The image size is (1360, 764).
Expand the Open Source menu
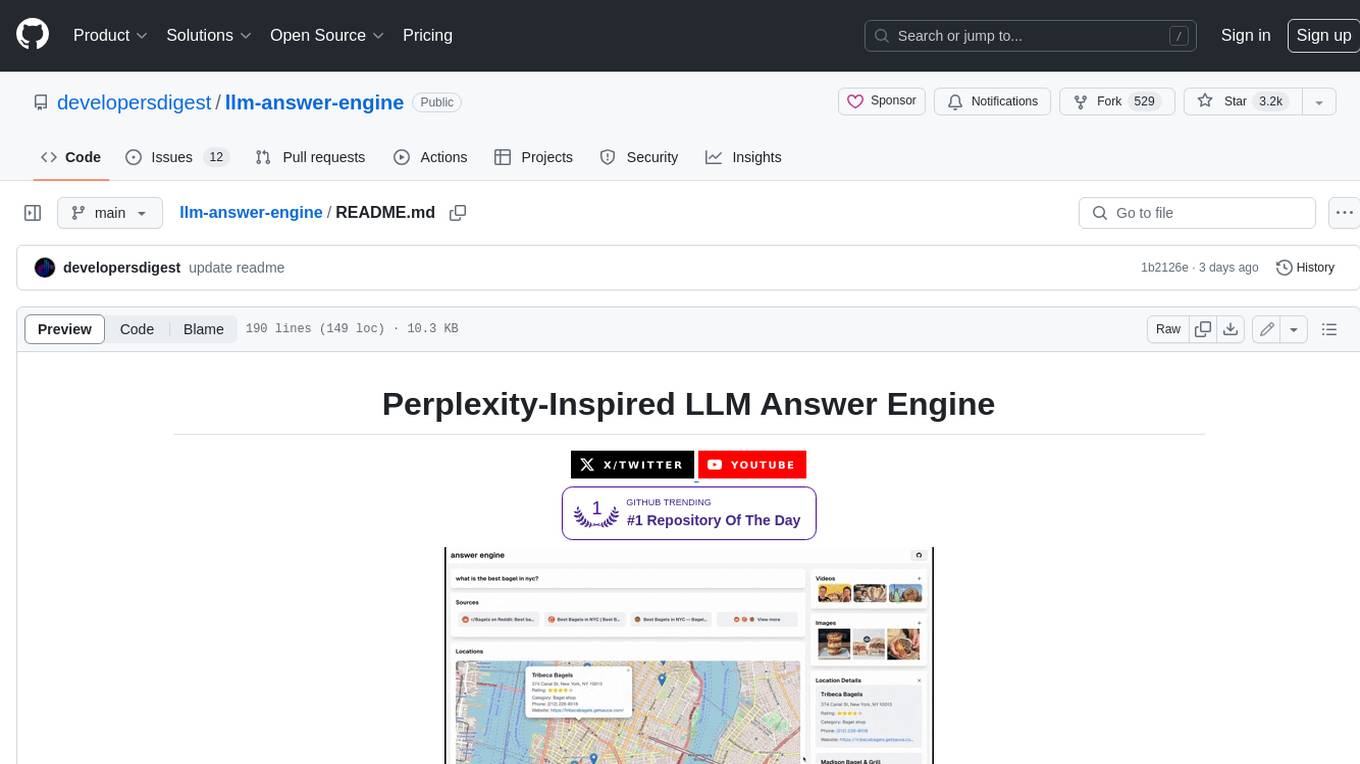coord(327,35)
